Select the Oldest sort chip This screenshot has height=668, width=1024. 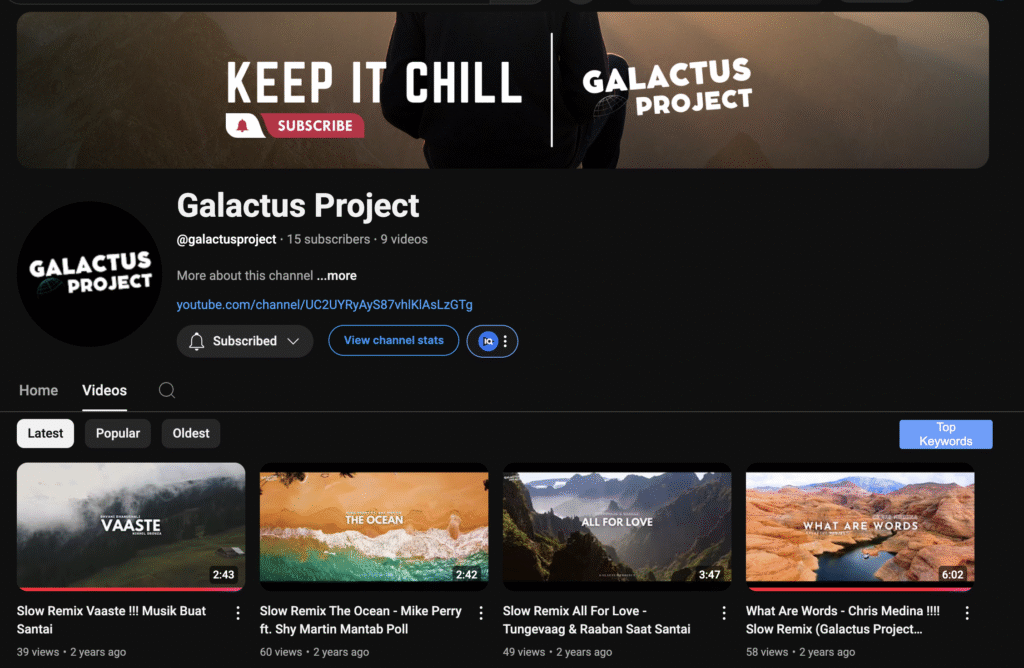tap(191, 434)
